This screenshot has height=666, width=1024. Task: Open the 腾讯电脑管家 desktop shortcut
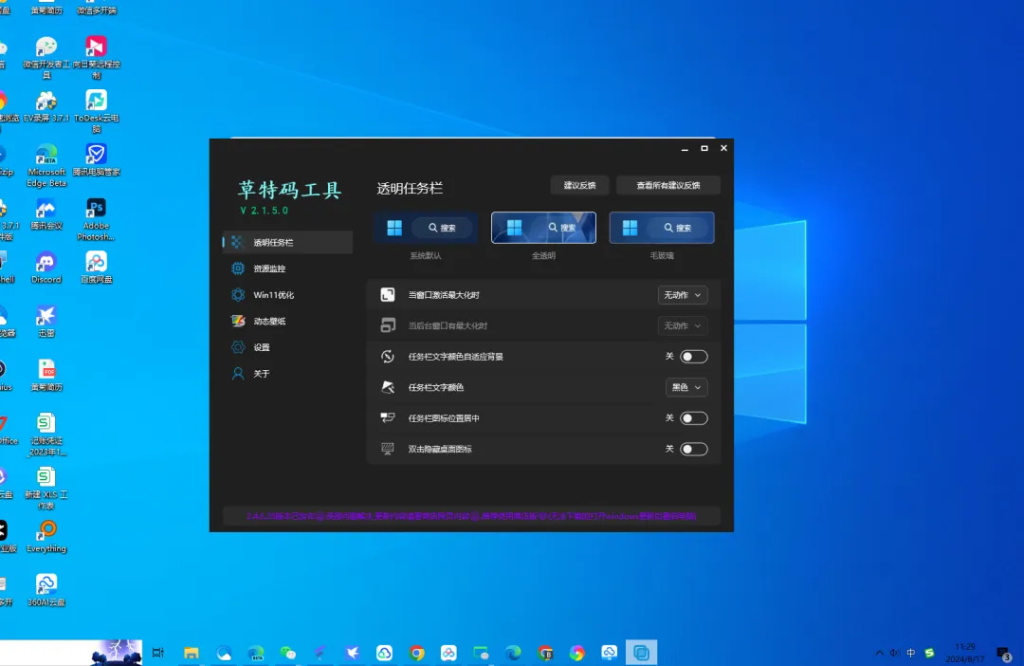tap(96, 160)
